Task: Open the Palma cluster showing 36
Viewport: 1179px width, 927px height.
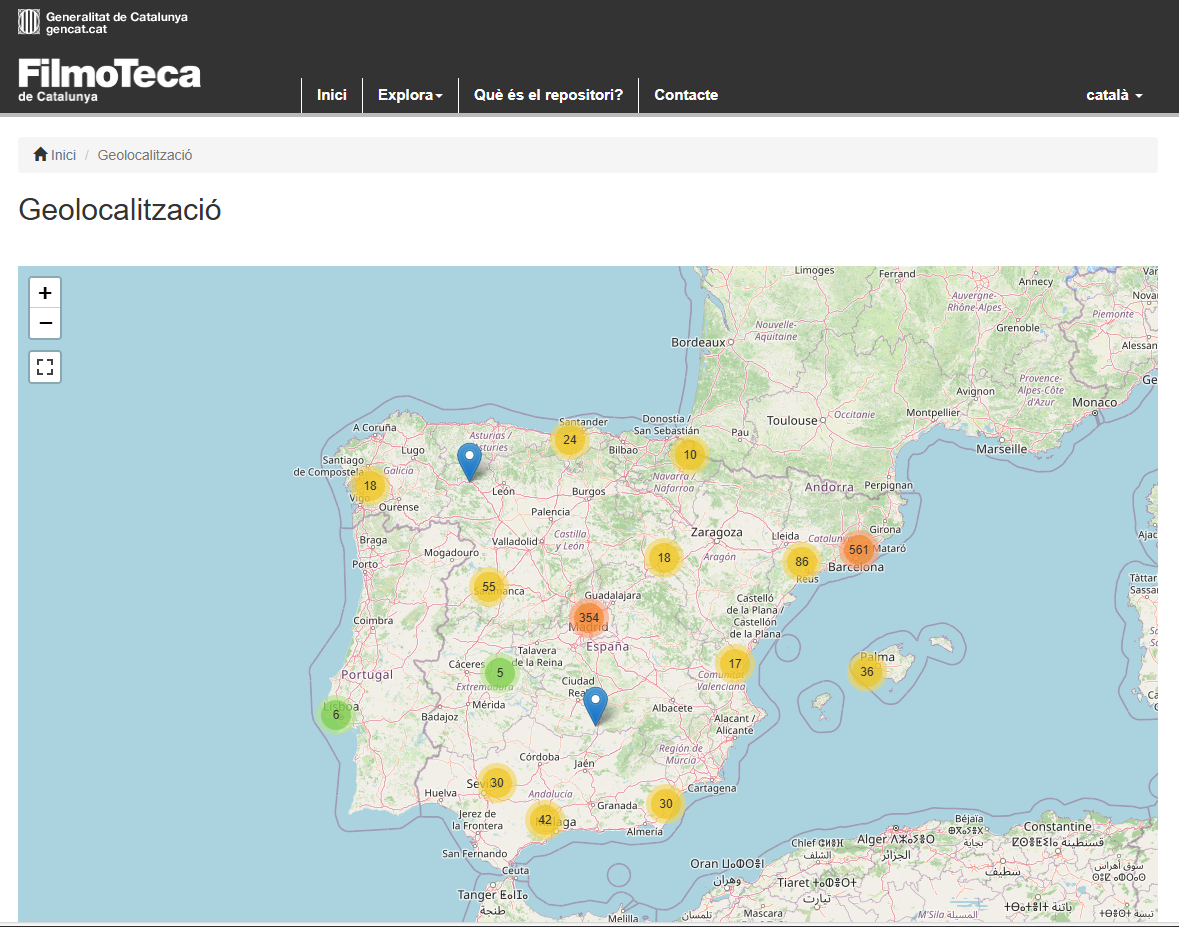Action: click(x=867, y=672)
